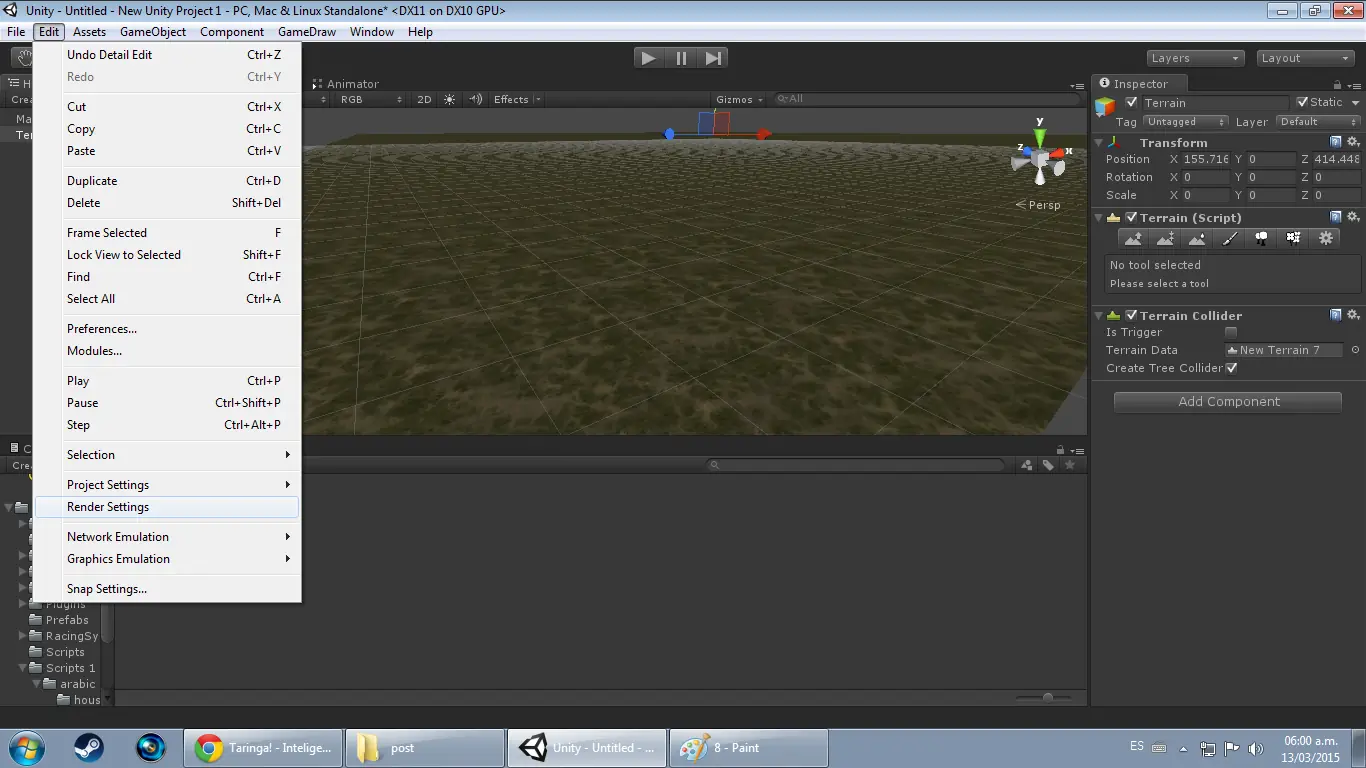Viewport: 1366px width, 768px height.
Task: Toggle scene audio speaker icon
Action: tap(475, 99)
